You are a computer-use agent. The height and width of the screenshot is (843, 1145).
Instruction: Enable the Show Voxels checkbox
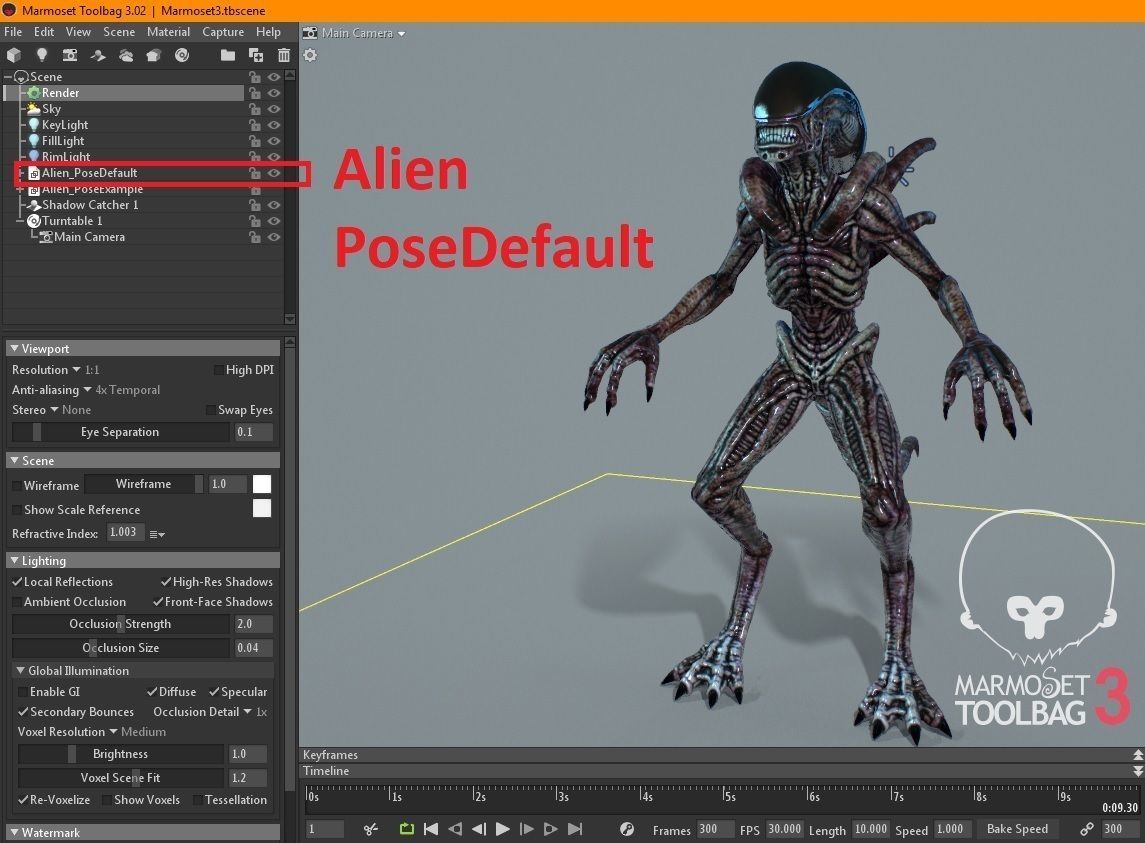(107, 800)
